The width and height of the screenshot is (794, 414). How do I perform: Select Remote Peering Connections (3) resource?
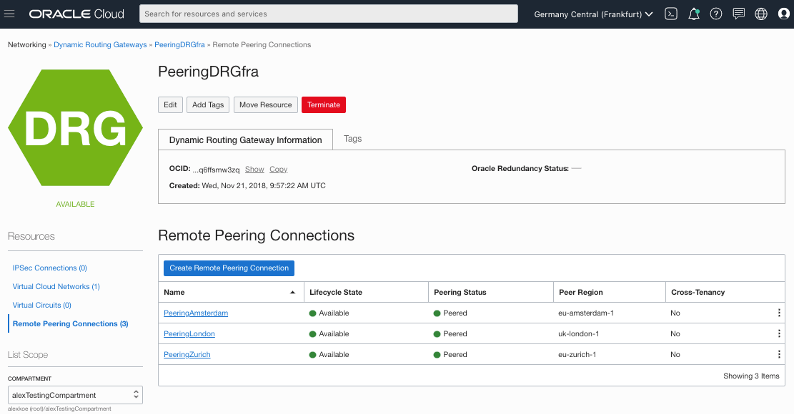[70, 324]
